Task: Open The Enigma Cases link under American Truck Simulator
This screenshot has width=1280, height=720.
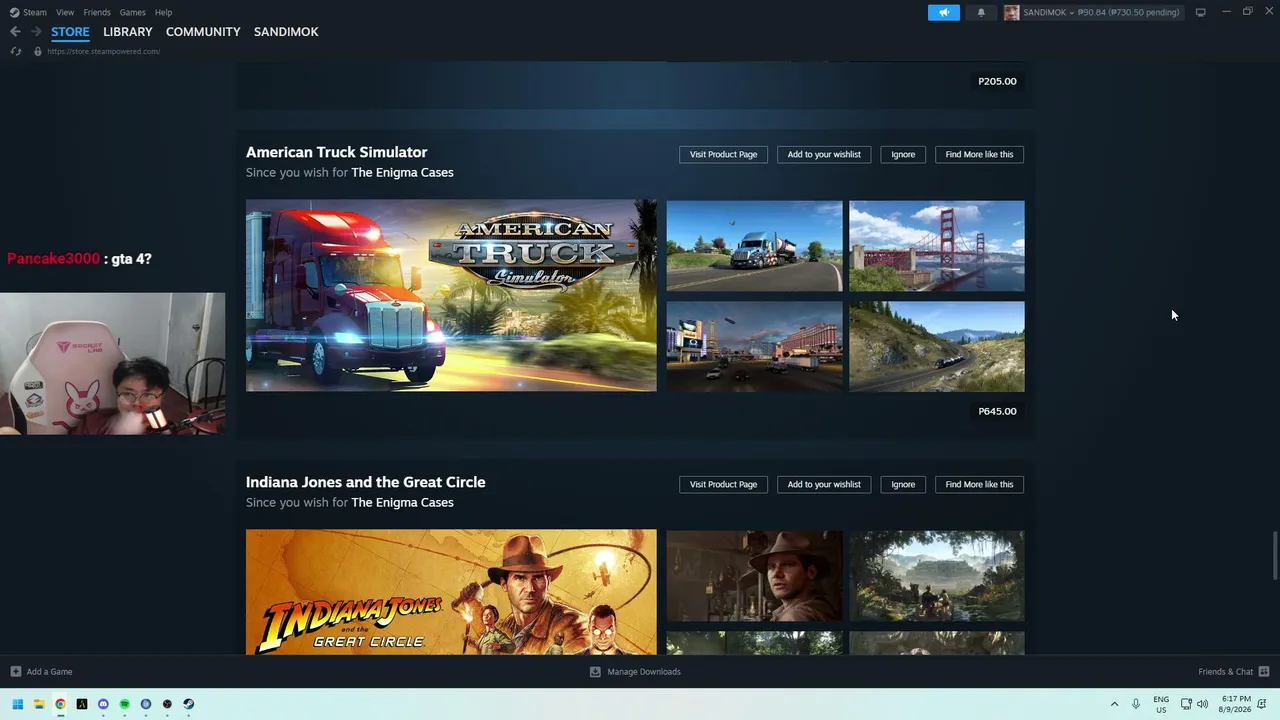Action: [x=402, y=173]
